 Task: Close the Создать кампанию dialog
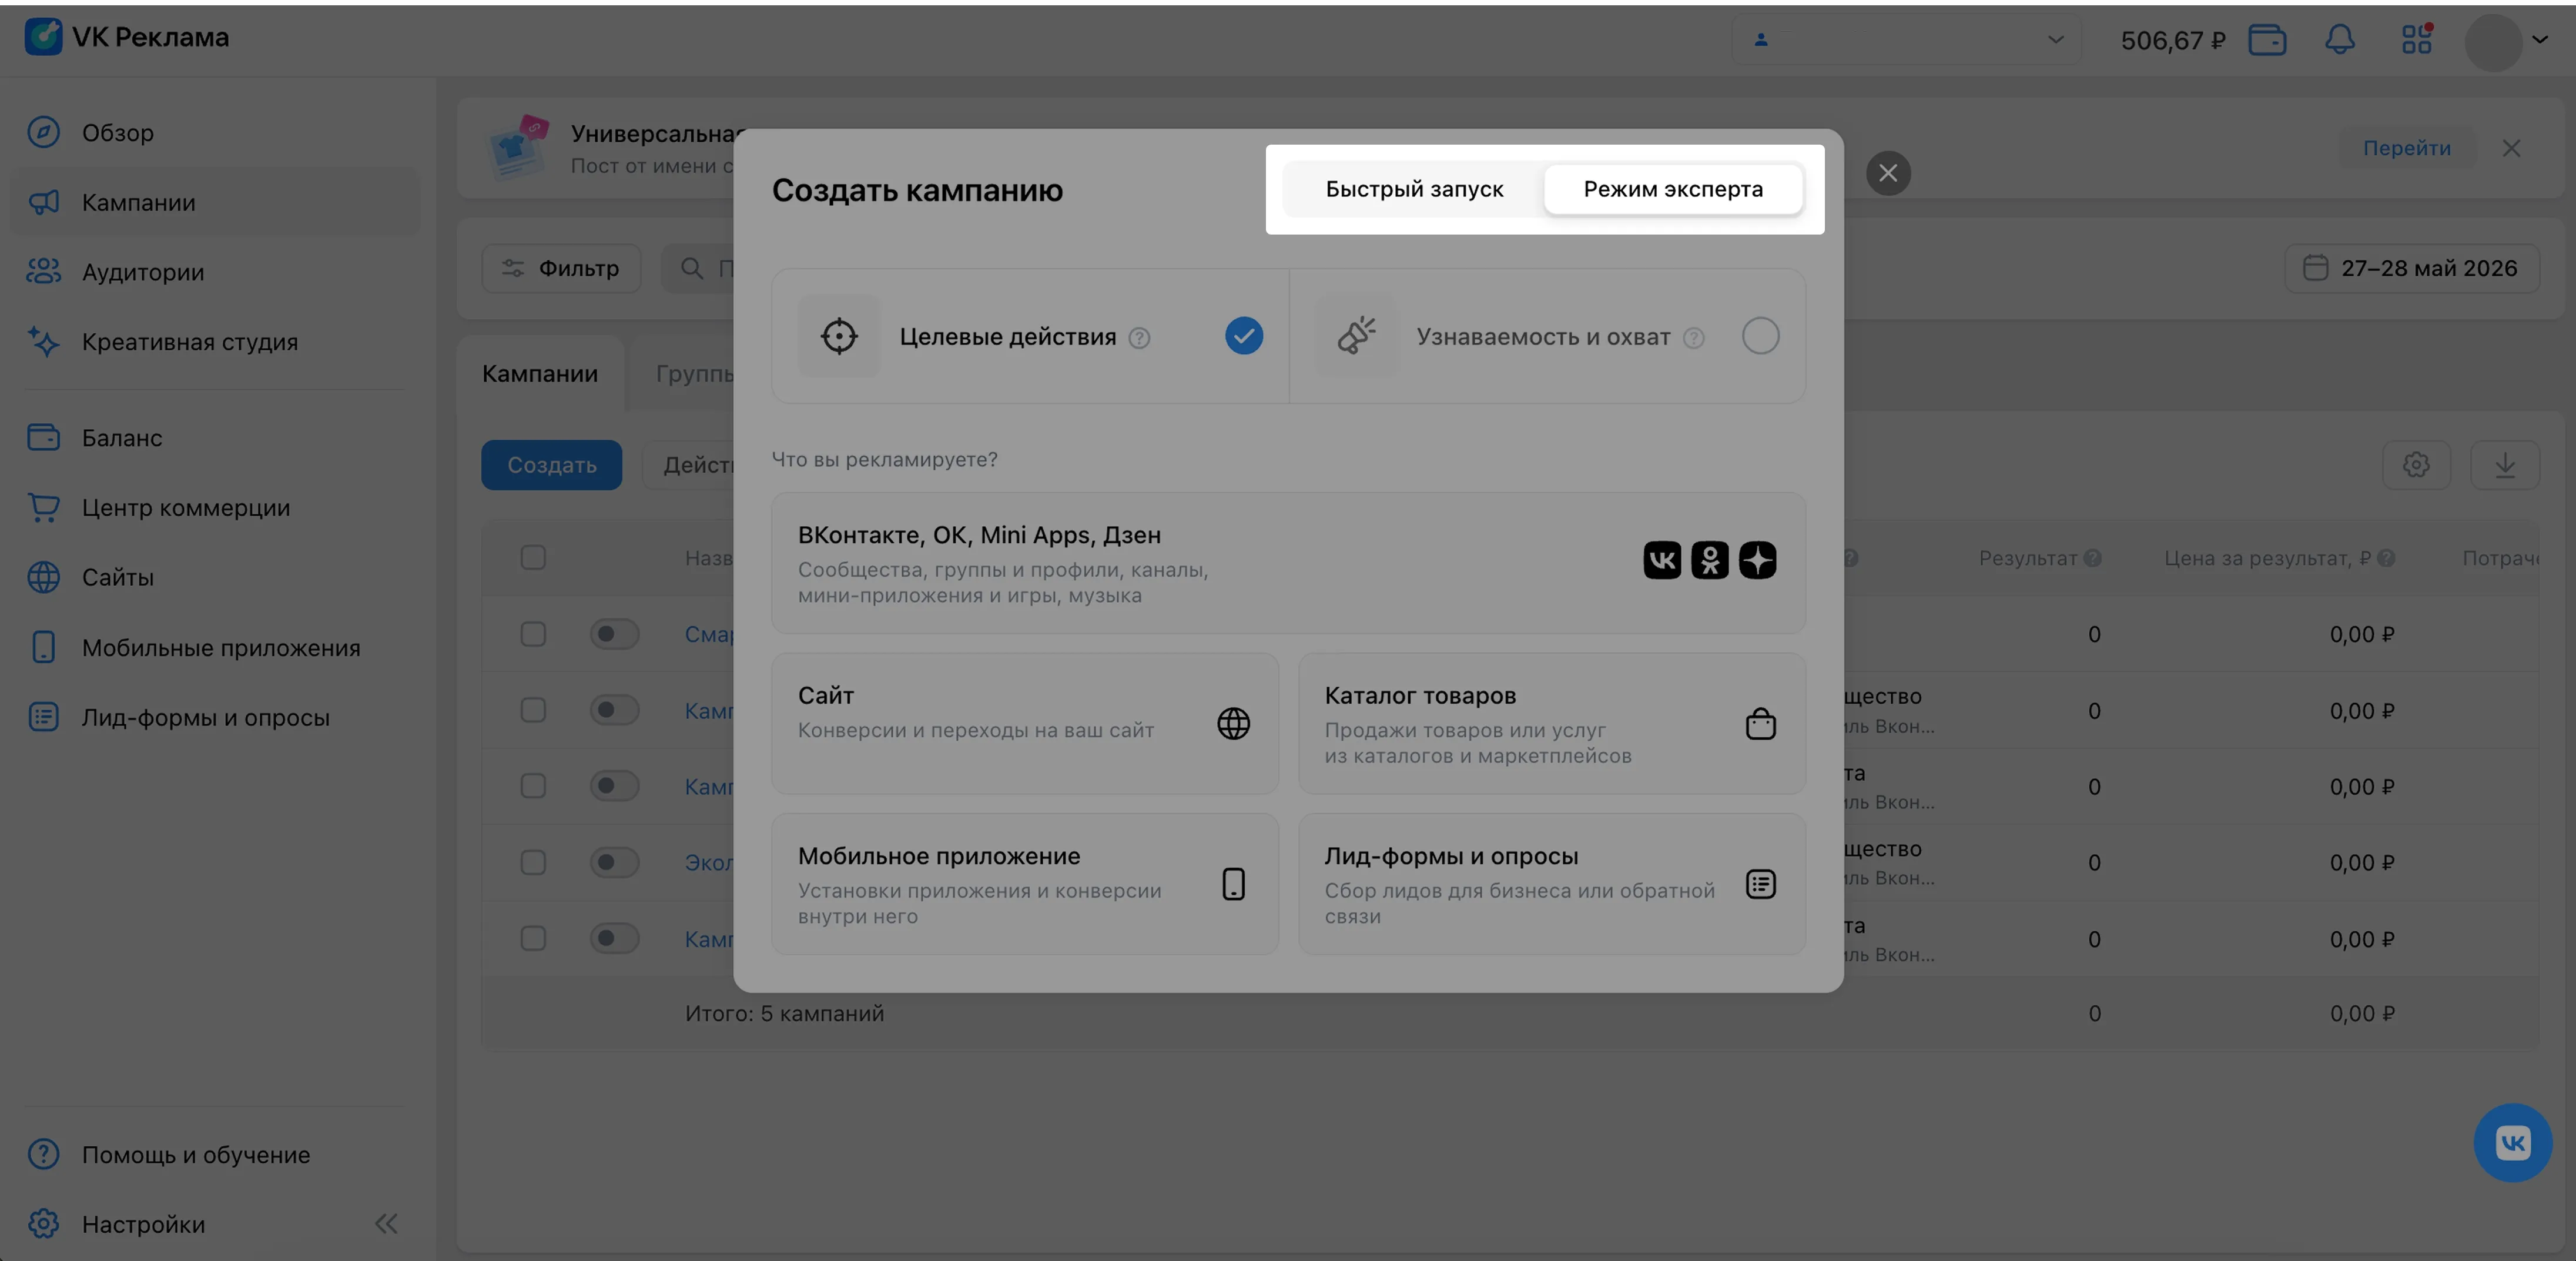point(1888,173)
